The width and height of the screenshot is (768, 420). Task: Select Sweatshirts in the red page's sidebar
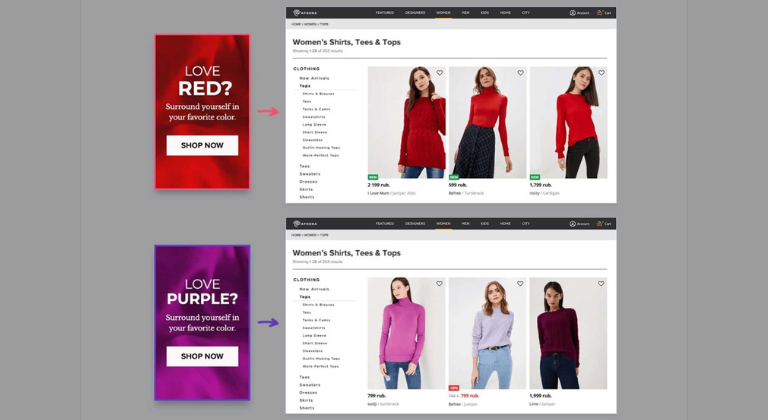314,117
